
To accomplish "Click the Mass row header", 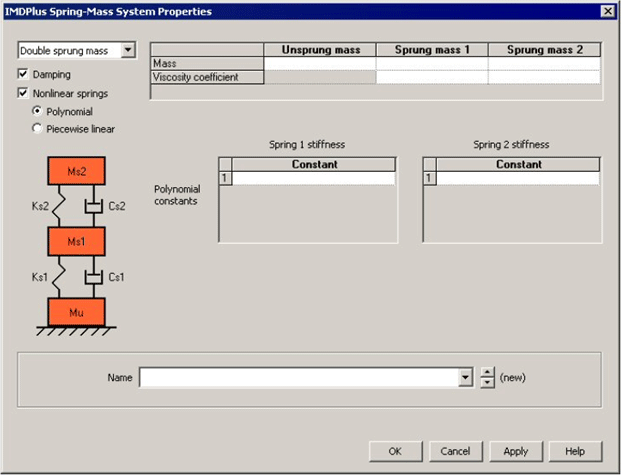I will click(207, 63).
